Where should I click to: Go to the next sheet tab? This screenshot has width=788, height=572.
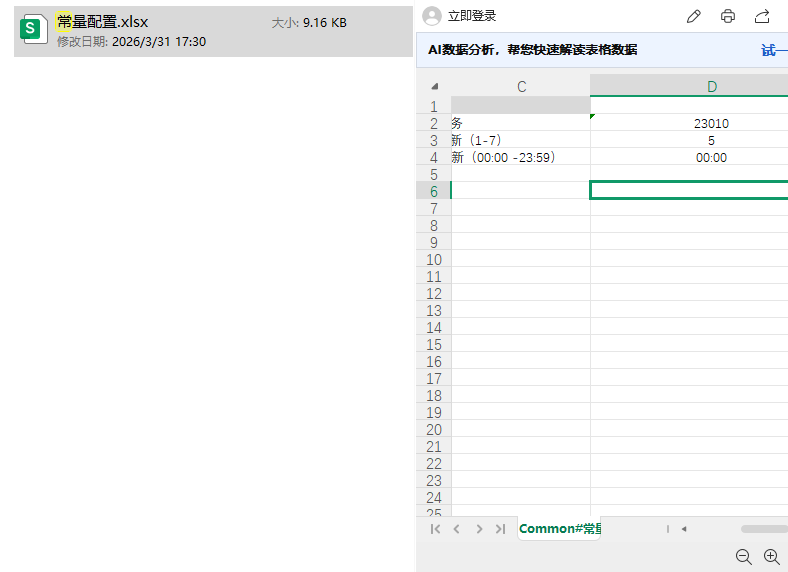[x=479, y=529]
